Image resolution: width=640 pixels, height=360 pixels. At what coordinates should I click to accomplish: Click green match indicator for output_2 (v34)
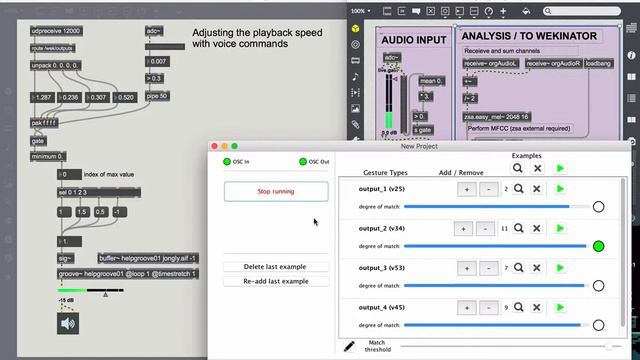pos(598,247)
